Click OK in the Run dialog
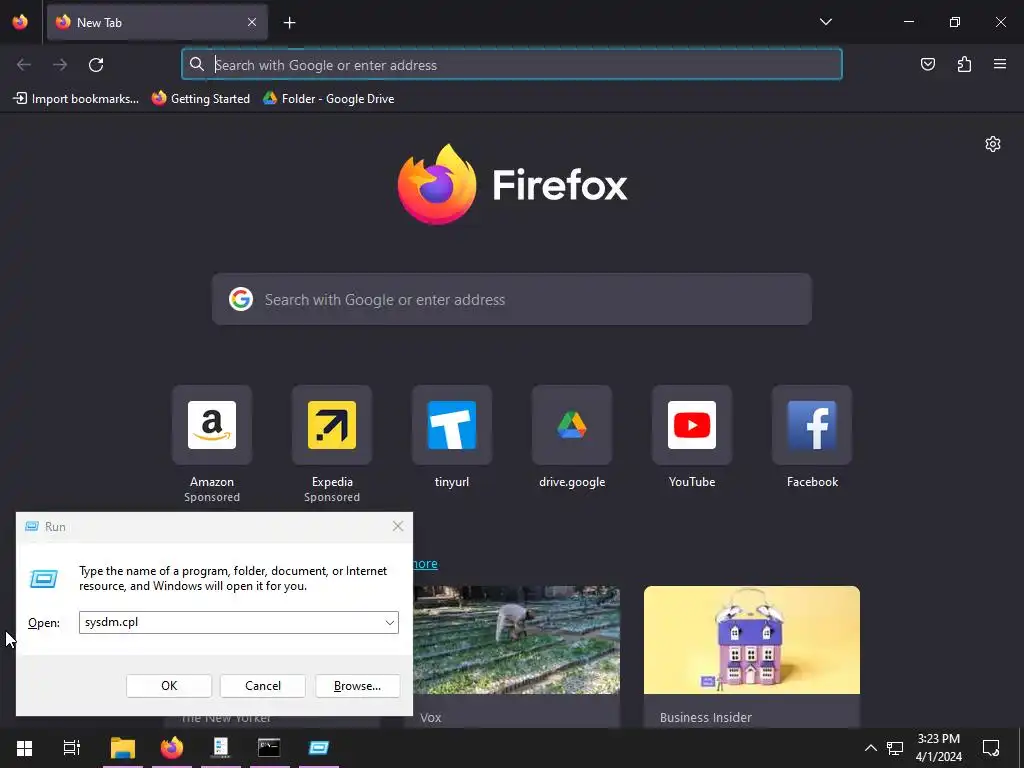The image size is (1024, 768). pos(169,686)
